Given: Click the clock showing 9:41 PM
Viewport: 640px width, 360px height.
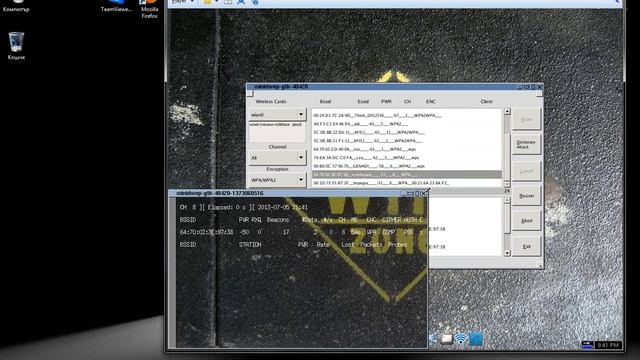Looking at the screenshot, I should 608,345.
